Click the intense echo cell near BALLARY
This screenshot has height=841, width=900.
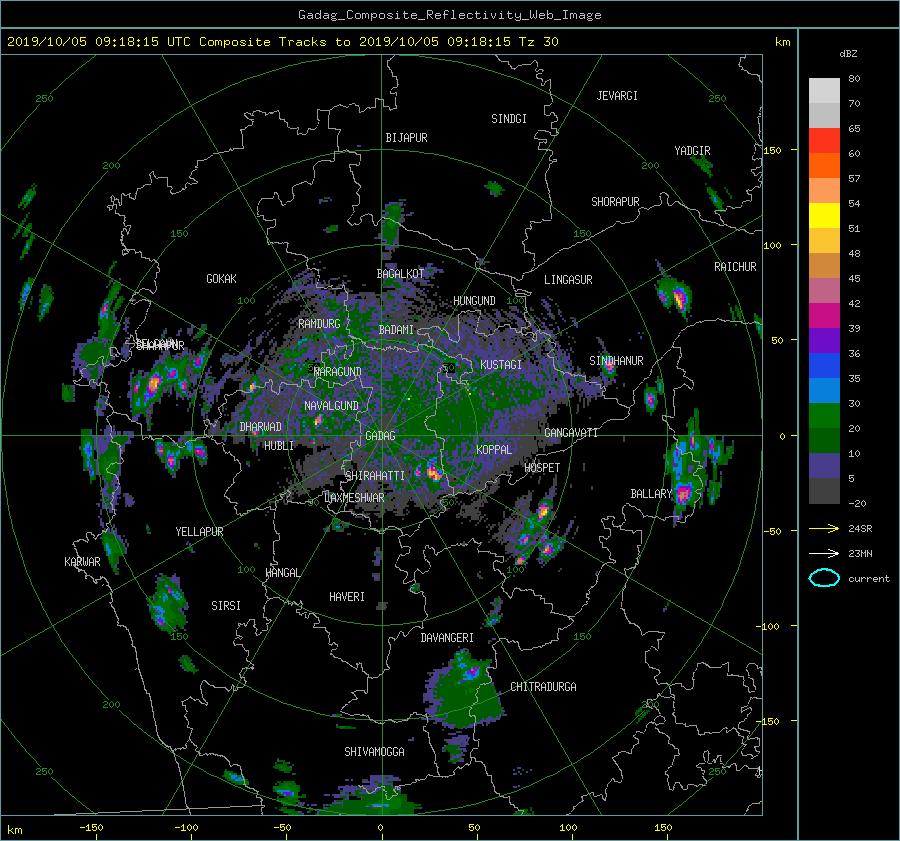tap(683, 493)
